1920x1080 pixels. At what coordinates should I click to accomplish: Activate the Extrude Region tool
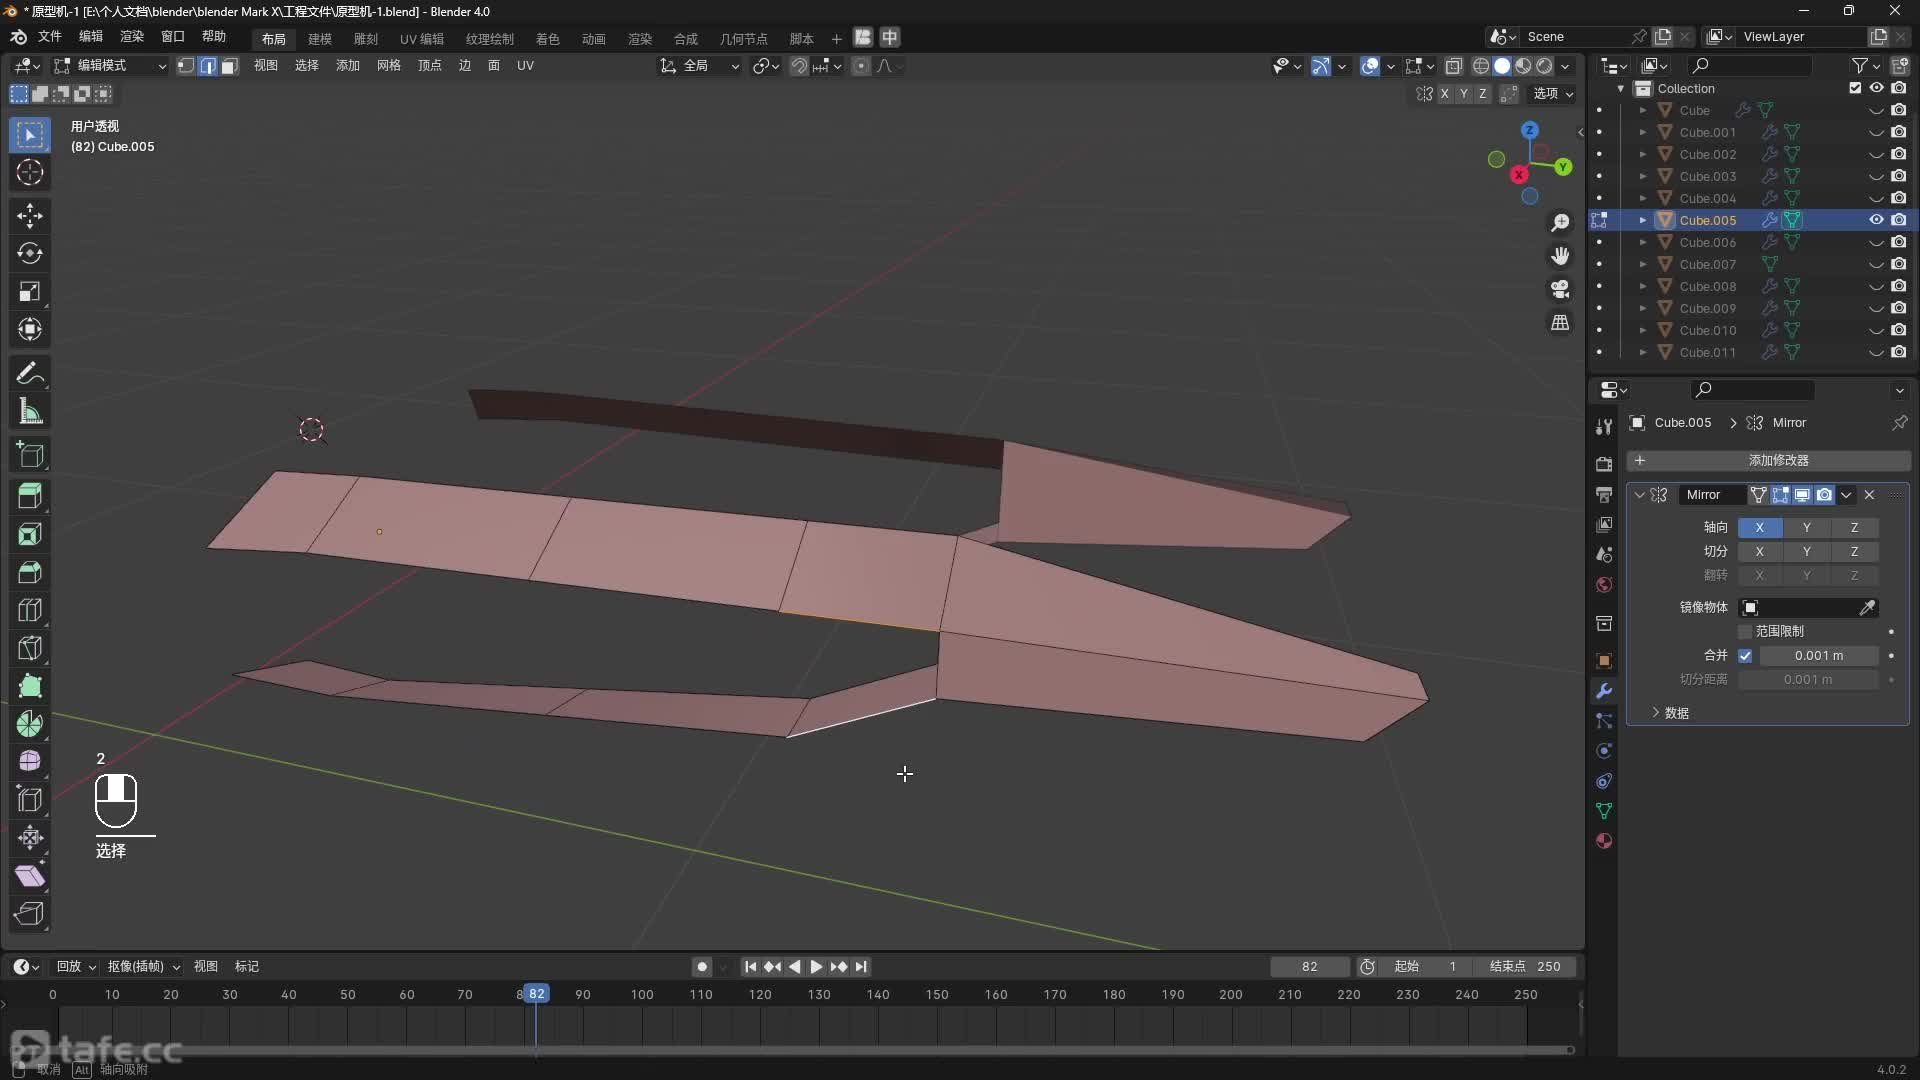tap(30, 497)
